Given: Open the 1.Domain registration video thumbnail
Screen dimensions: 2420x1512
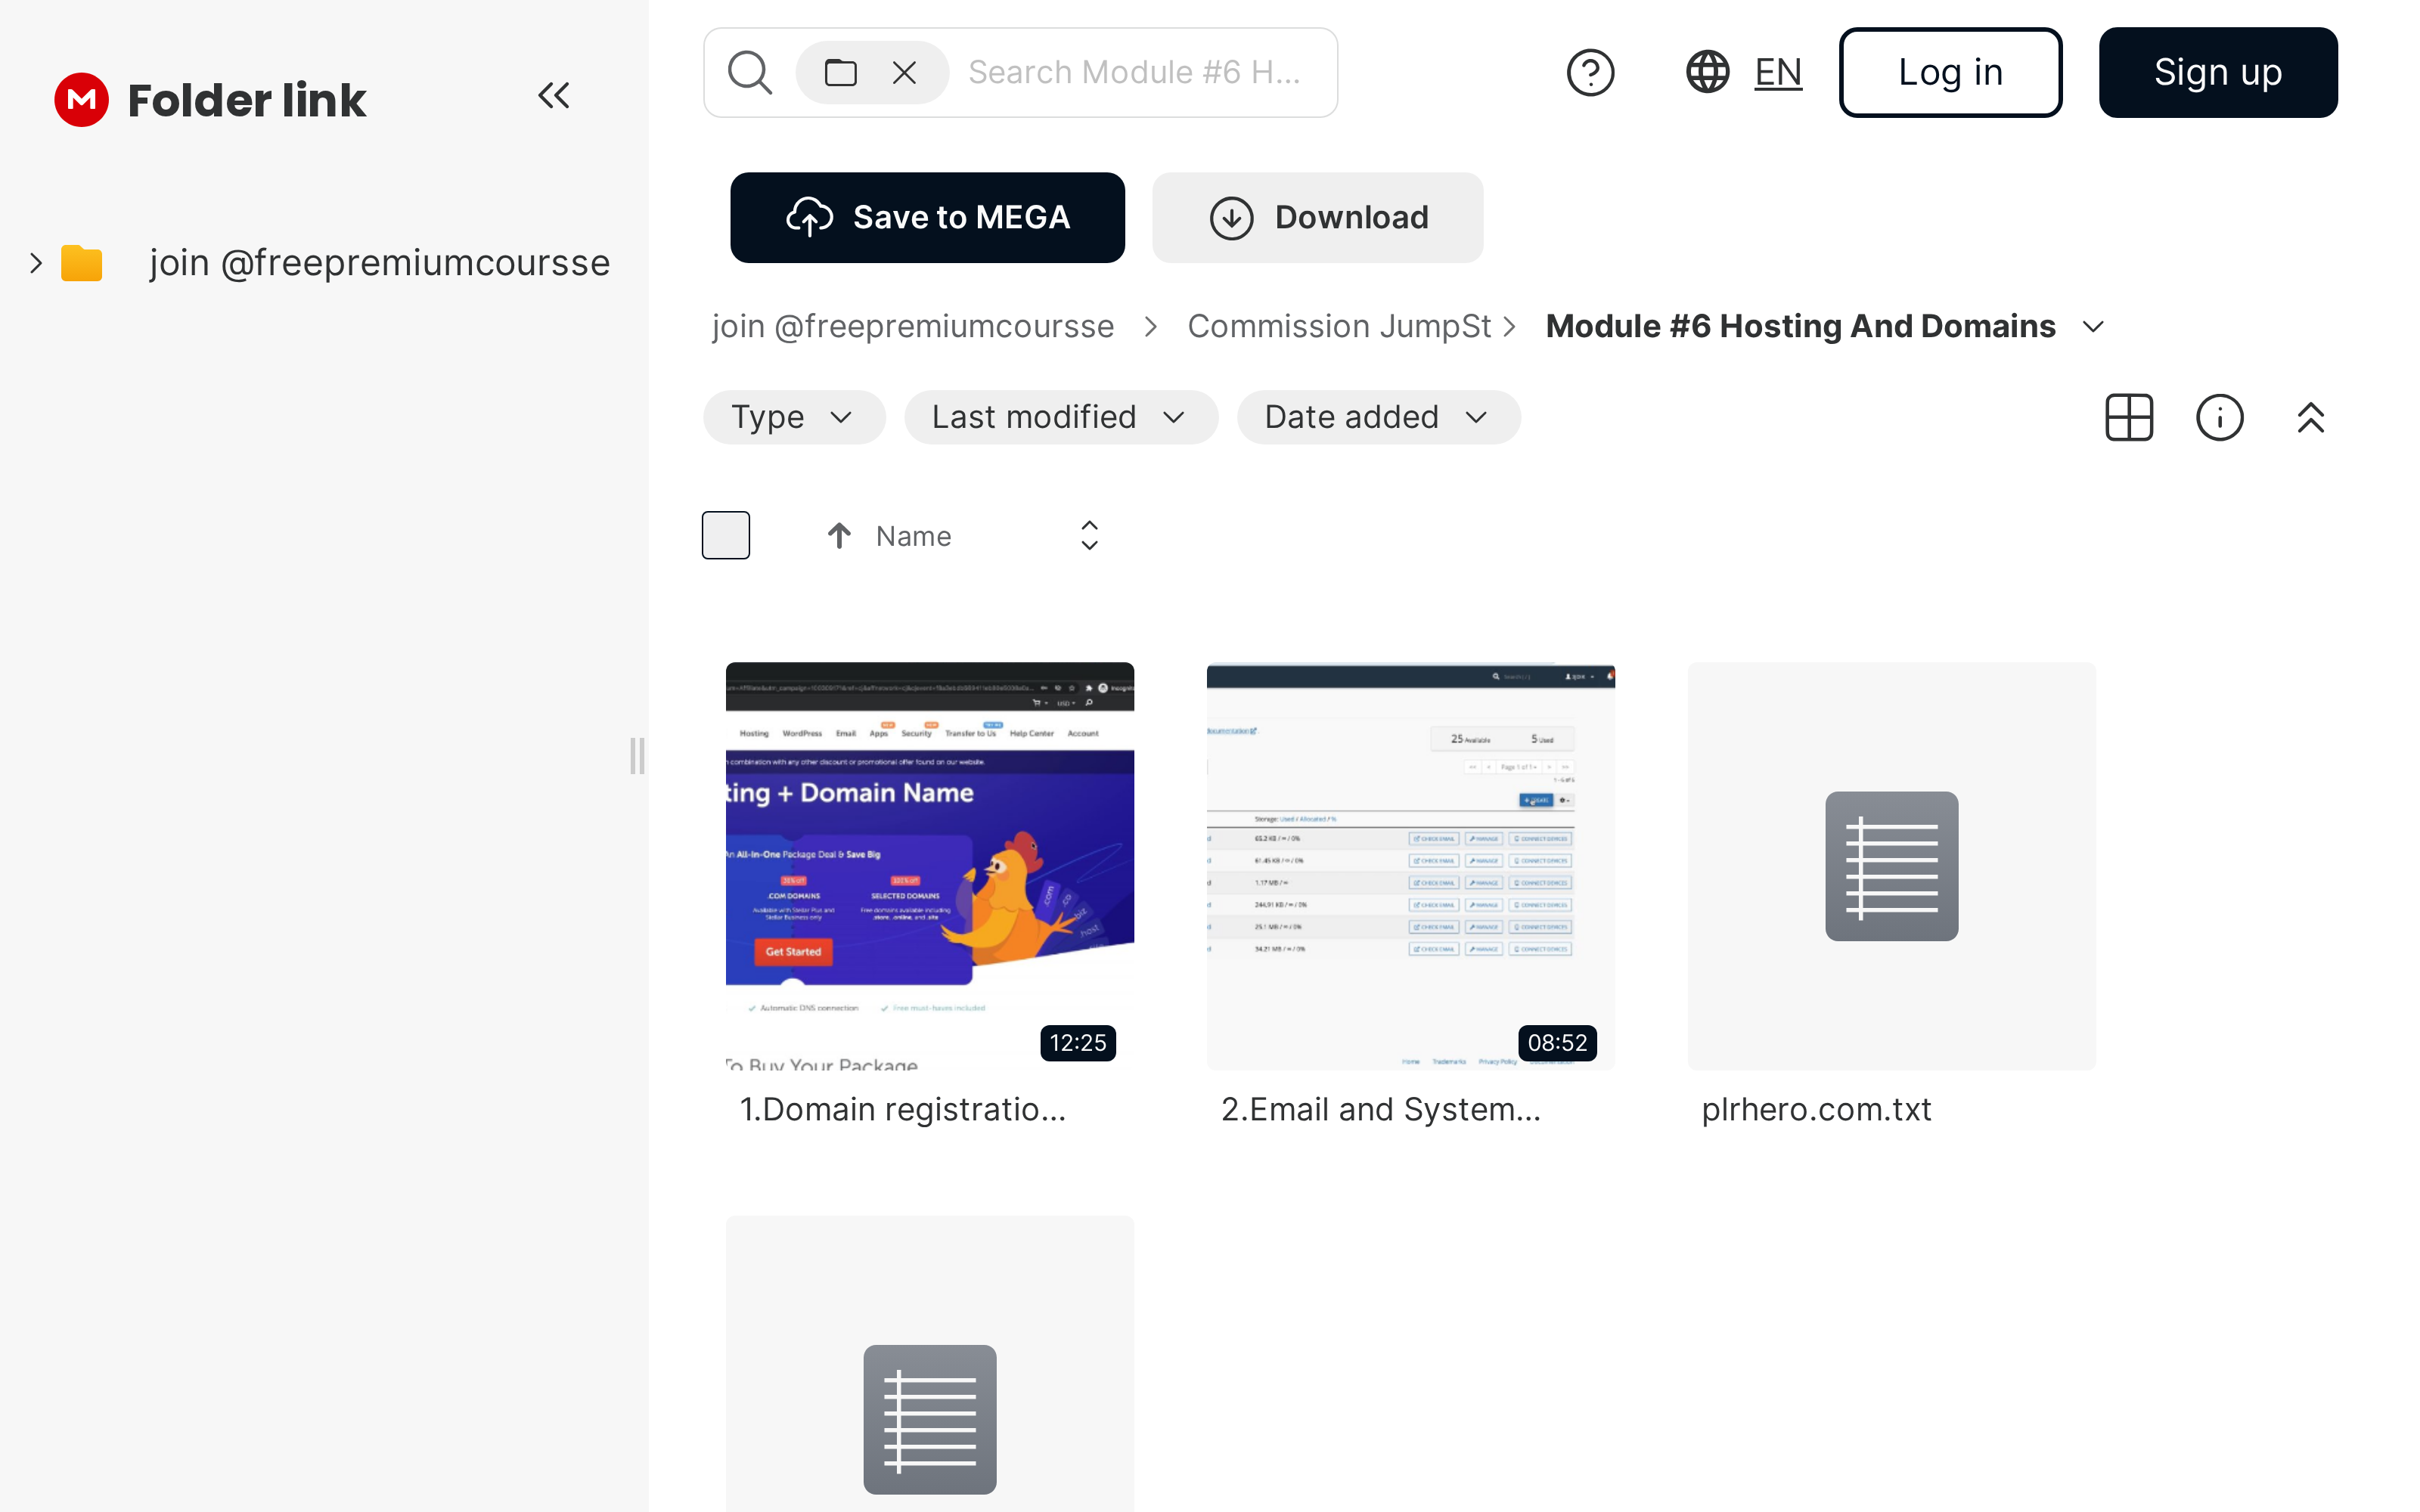Looking at the screenshot, I should tap(930, 865).
